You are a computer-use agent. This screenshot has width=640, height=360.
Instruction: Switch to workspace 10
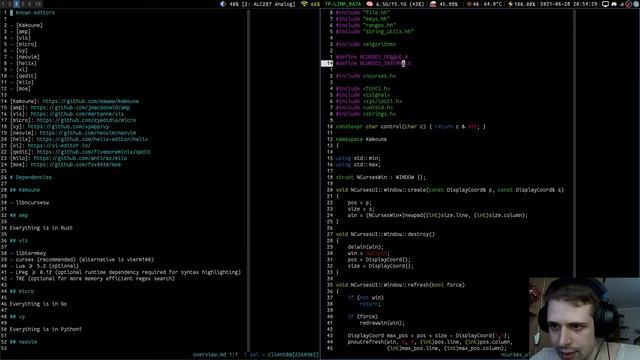coord(38,4)
